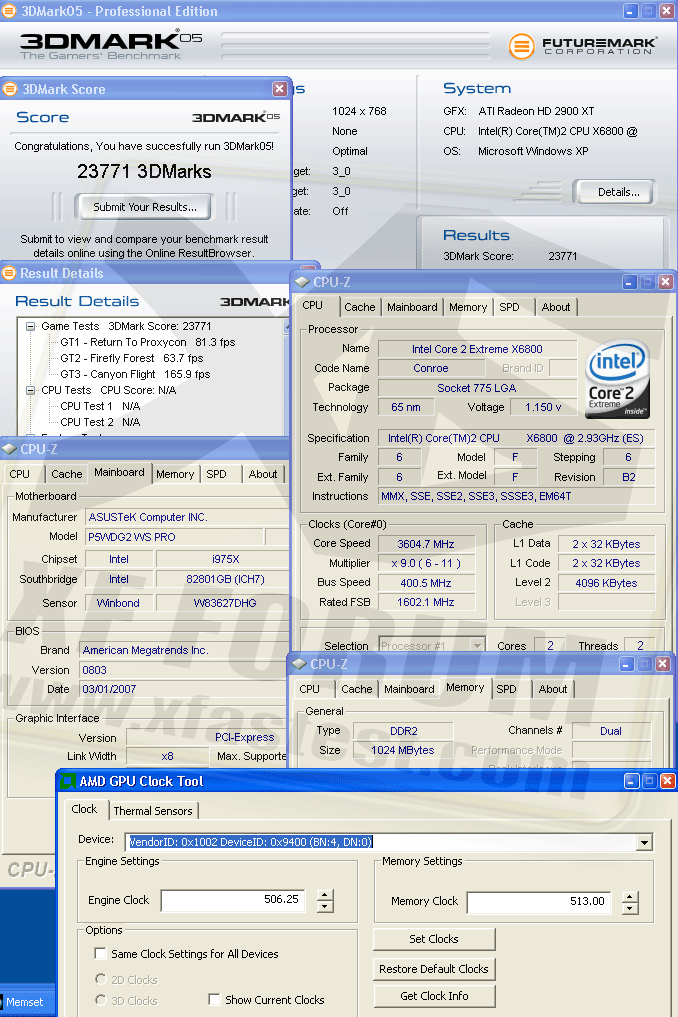This screenshot has width=678, height=1017.
Task: Click the 3DMark05 main window title icon
Action: 9,11
